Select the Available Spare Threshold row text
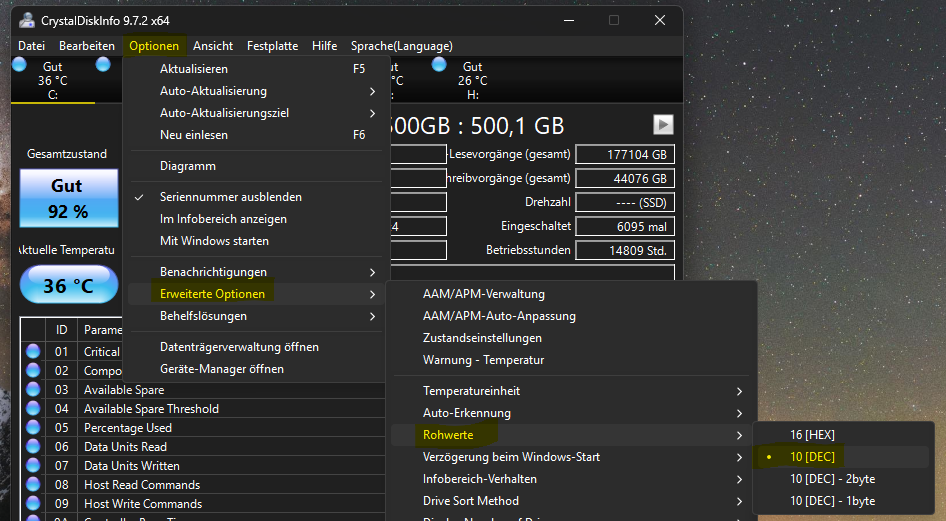 (151, 409)
